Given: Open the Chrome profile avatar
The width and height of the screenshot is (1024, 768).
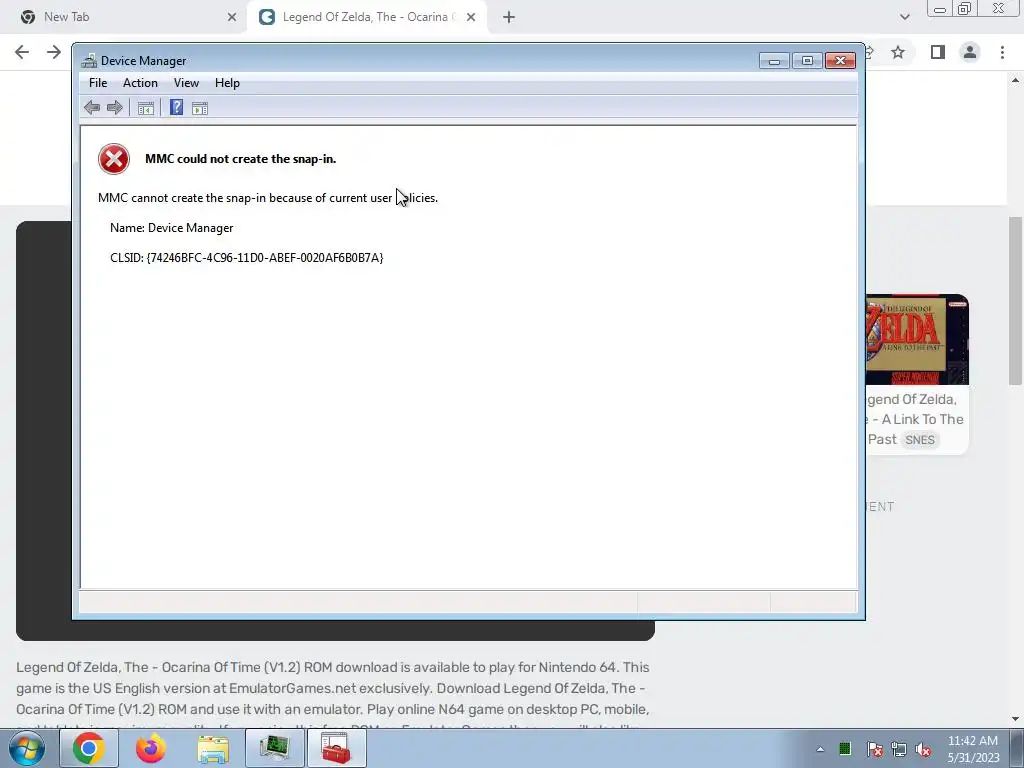Looking at the screenshot, I should [x=970, y=52].
